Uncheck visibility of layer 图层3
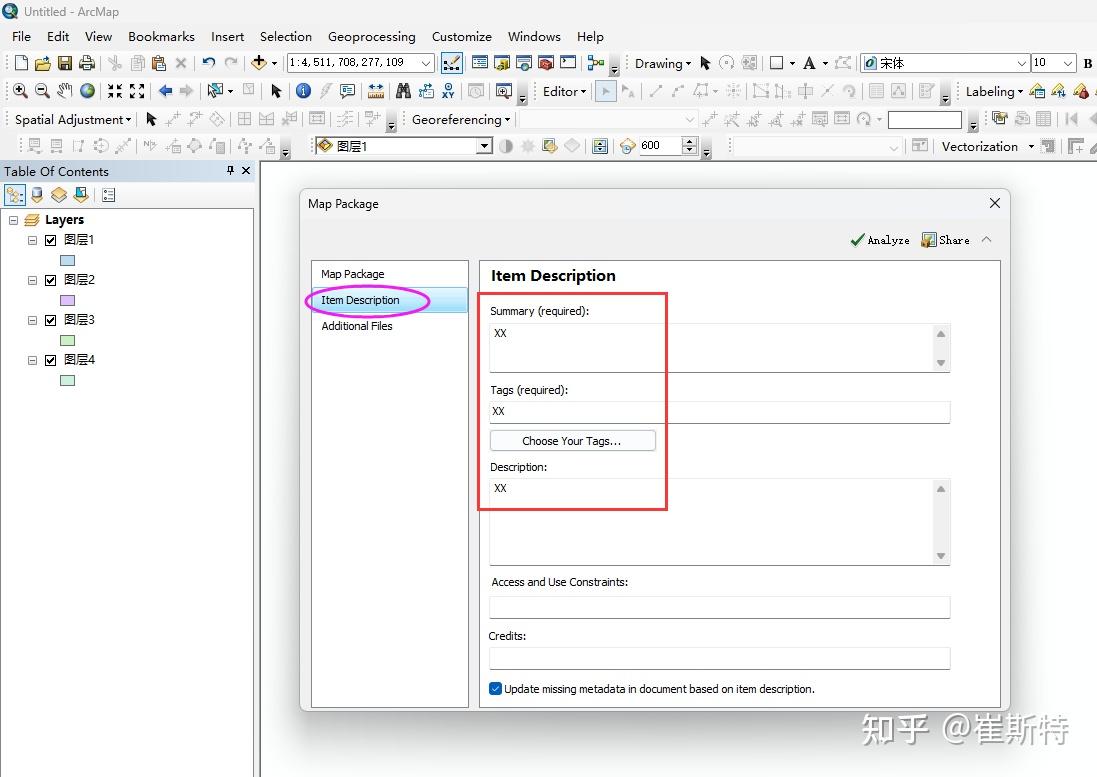Image resolution: width=1097 pixels, height=777 pixels. pos(50,320)
